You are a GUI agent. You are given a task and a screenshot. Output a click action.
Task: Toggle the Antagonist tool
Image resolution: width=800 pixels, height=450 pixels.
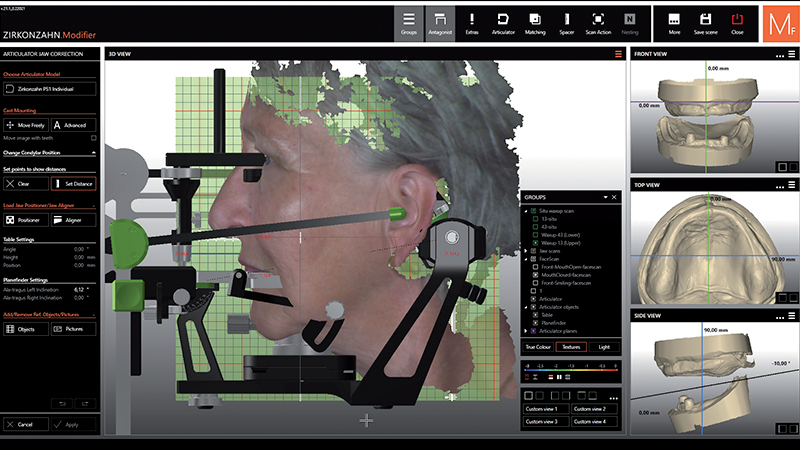pos(438,24)
